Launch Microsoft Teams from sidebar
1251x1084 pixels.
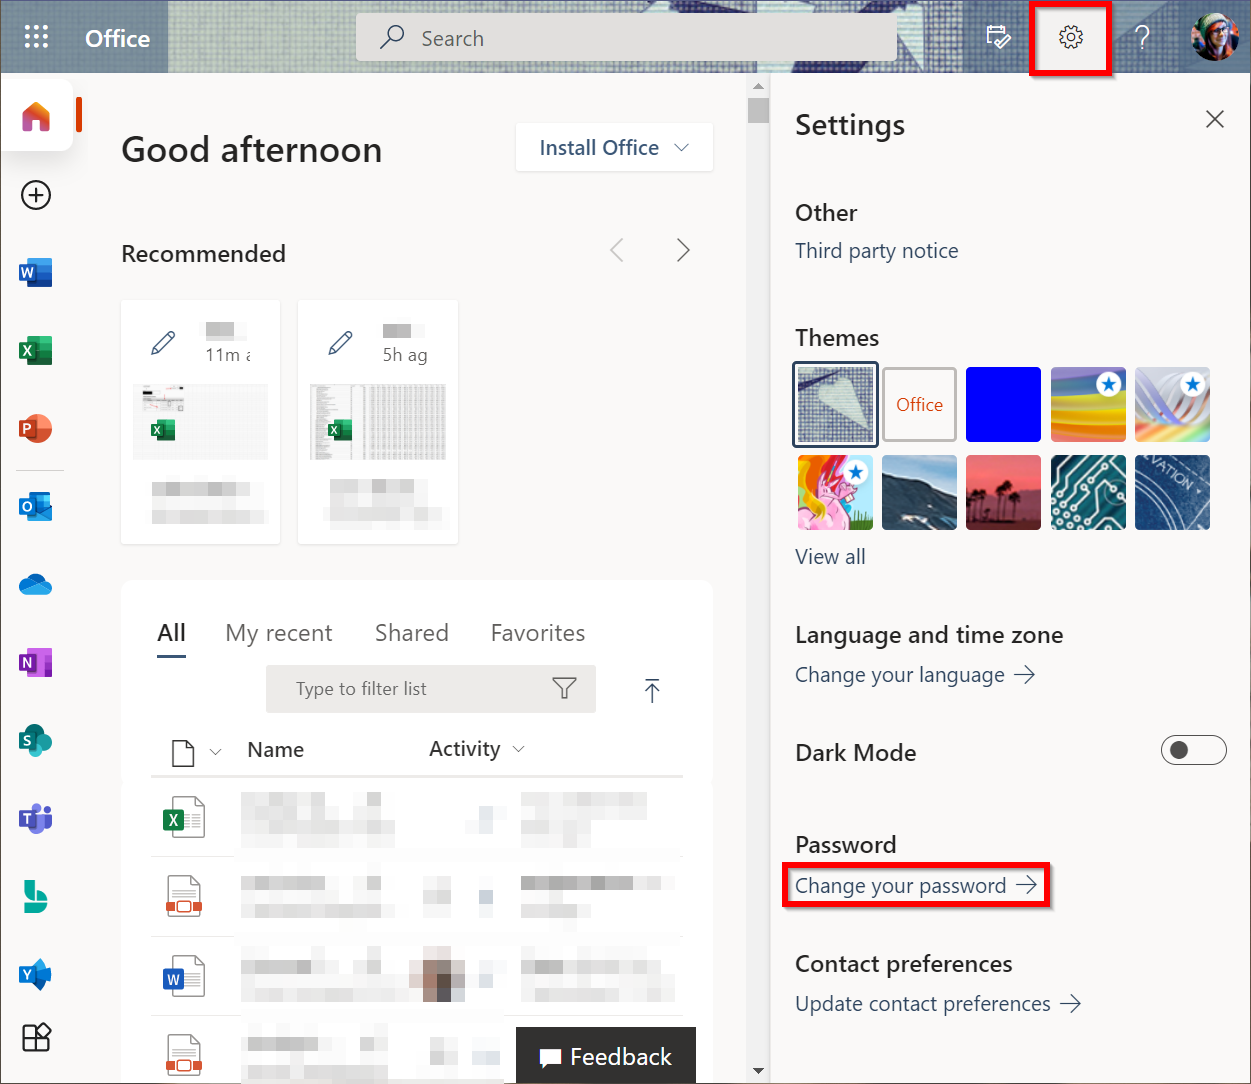pos(35,819)
